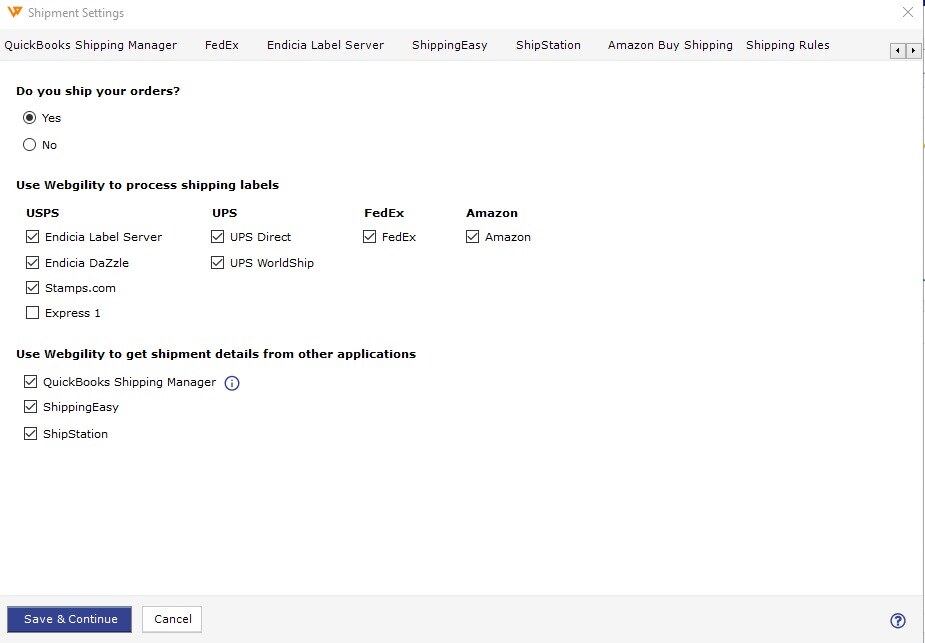The width and height of the screenshot is (925, 643).
Task: Click 'Use Webgility to process shipping labels' heading
Action: [x=147, y=185]
